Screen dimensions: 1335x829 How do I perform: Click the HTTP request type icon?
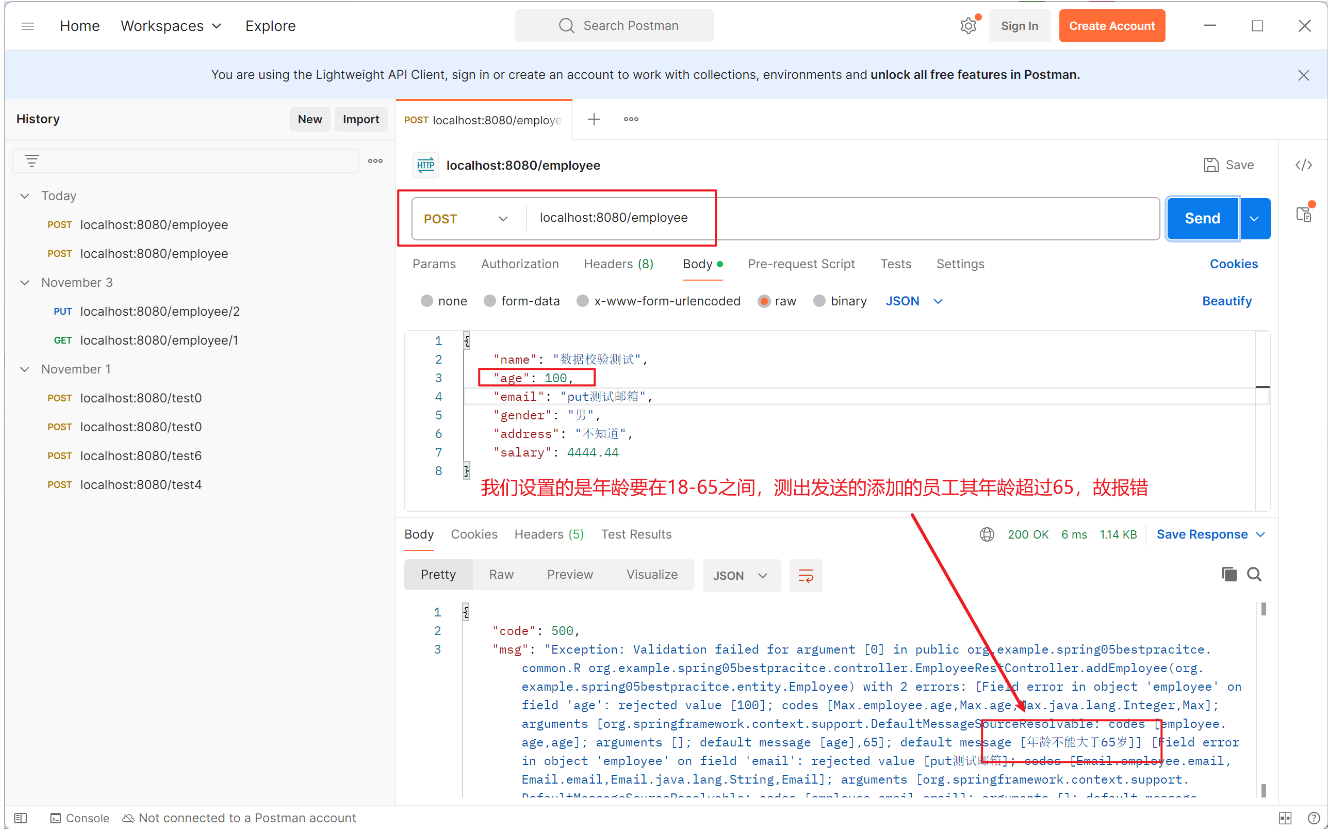click(x=426, y=165)
